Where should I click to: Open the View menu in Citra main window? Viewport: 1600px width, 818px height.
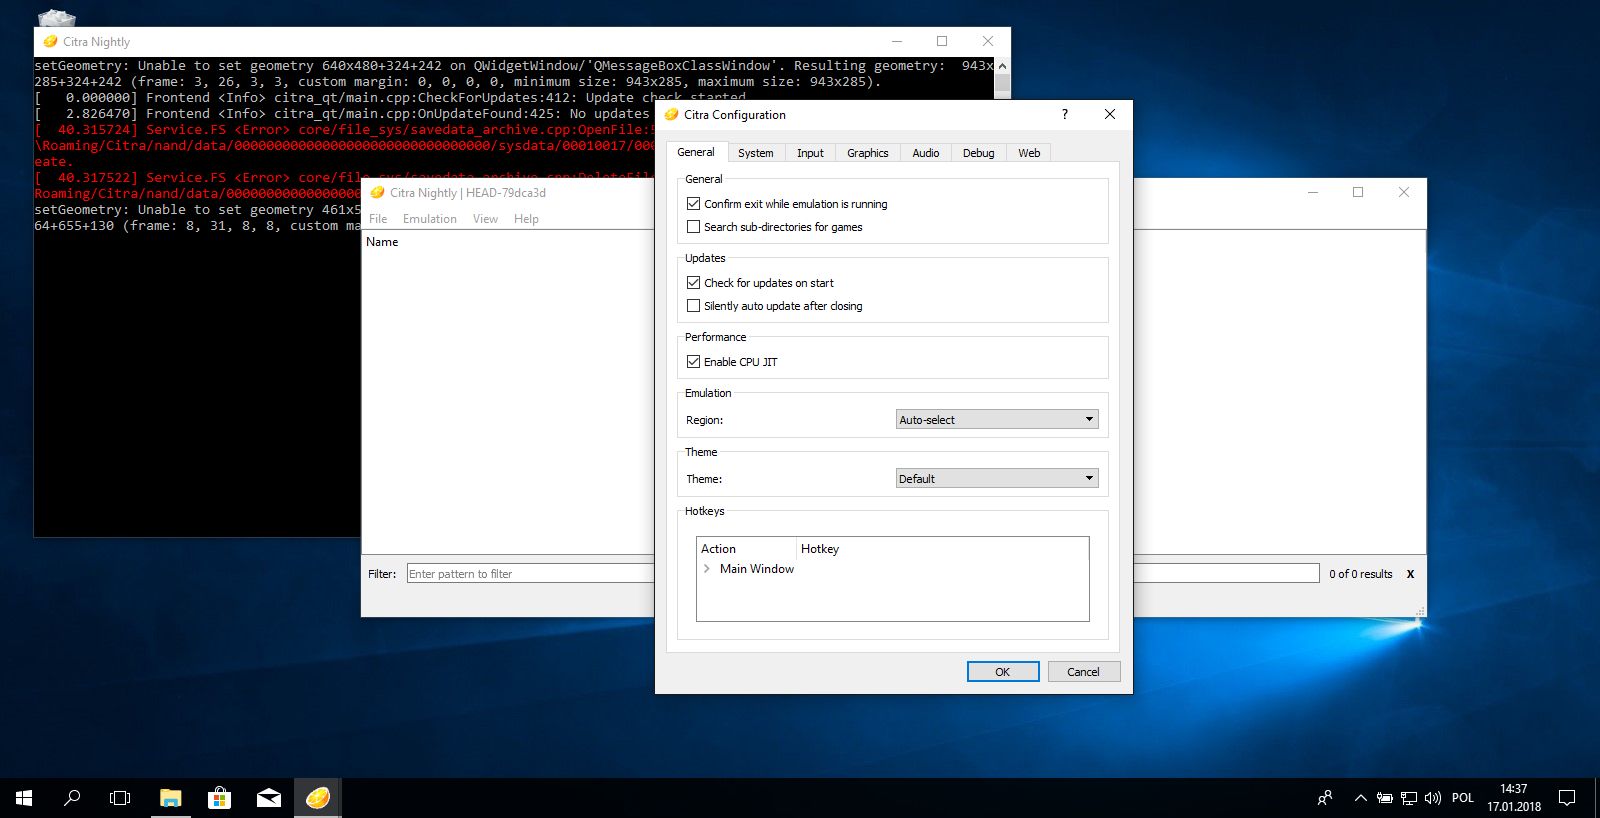tap(485, 219)
